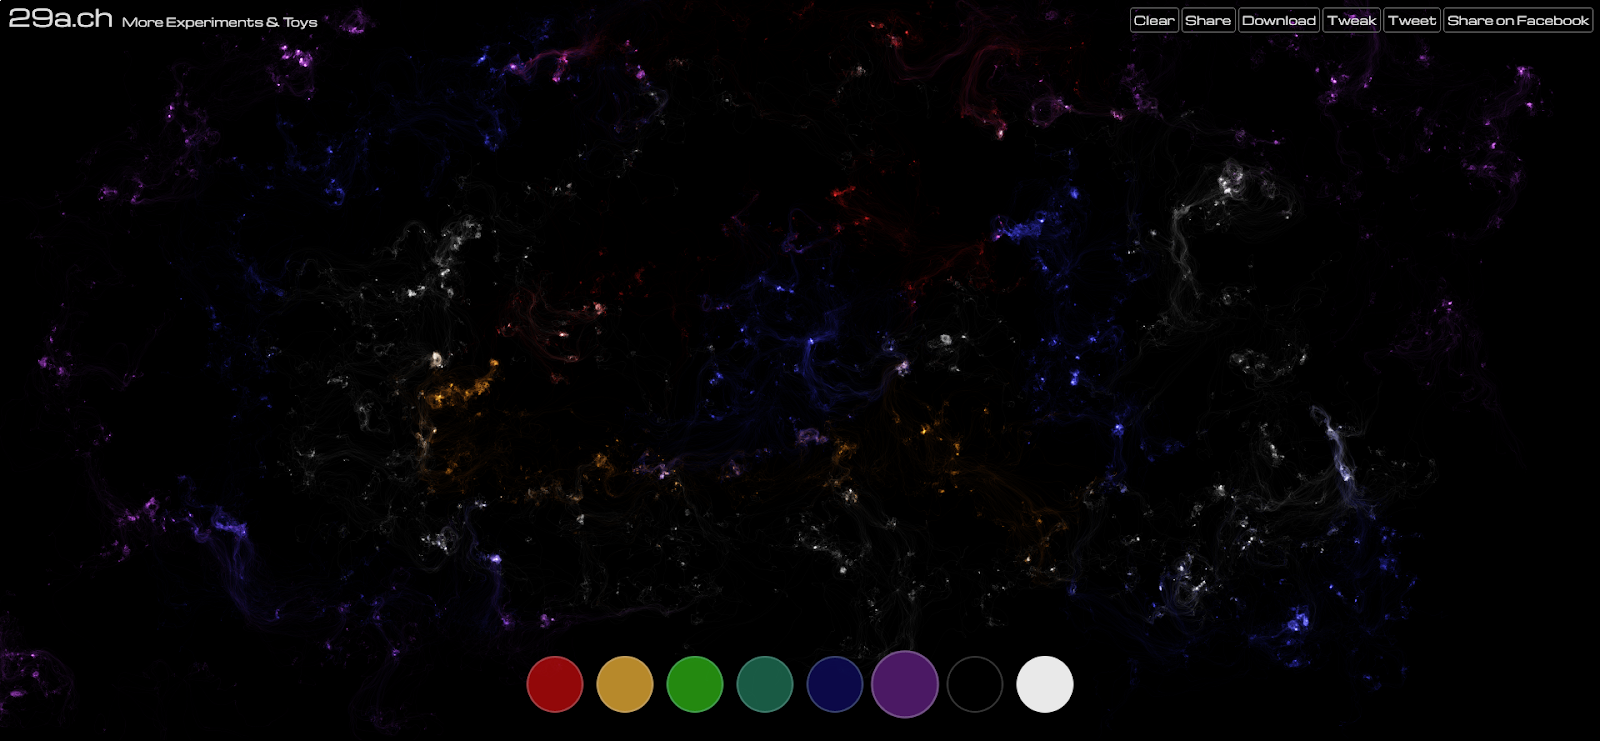Image resolution: width=1600 pixels, height=741 pixels.
Task: Select the gold color swatch
Action: pyautogui.click(x=625, y=685)
